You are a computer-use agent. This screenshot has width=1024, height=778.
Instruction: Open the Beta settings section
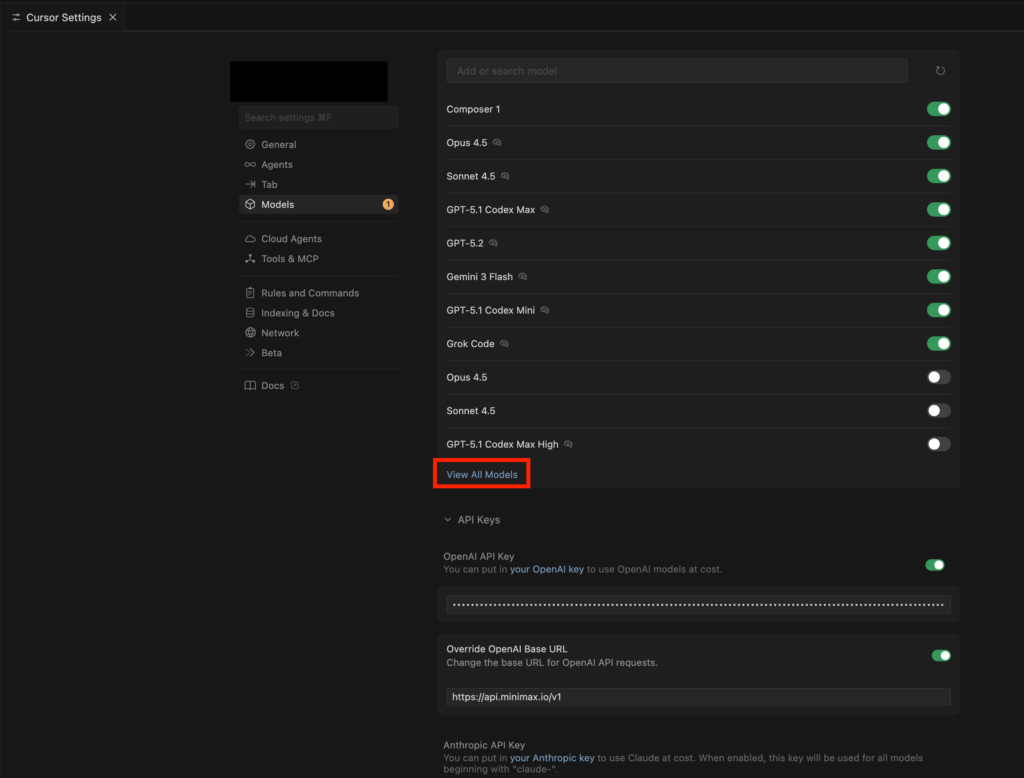tap(271, 353)
